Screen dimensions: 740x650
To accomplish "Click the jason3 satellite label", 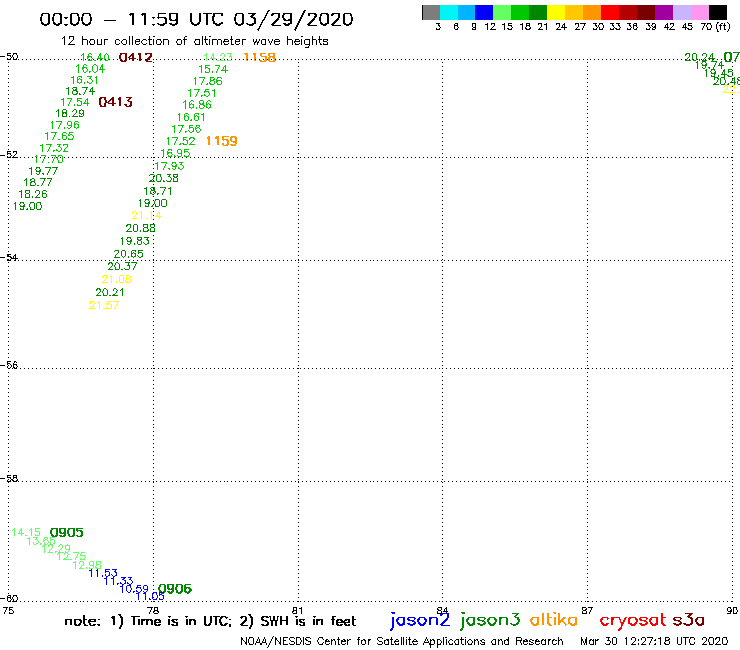I will pos(490,621).
